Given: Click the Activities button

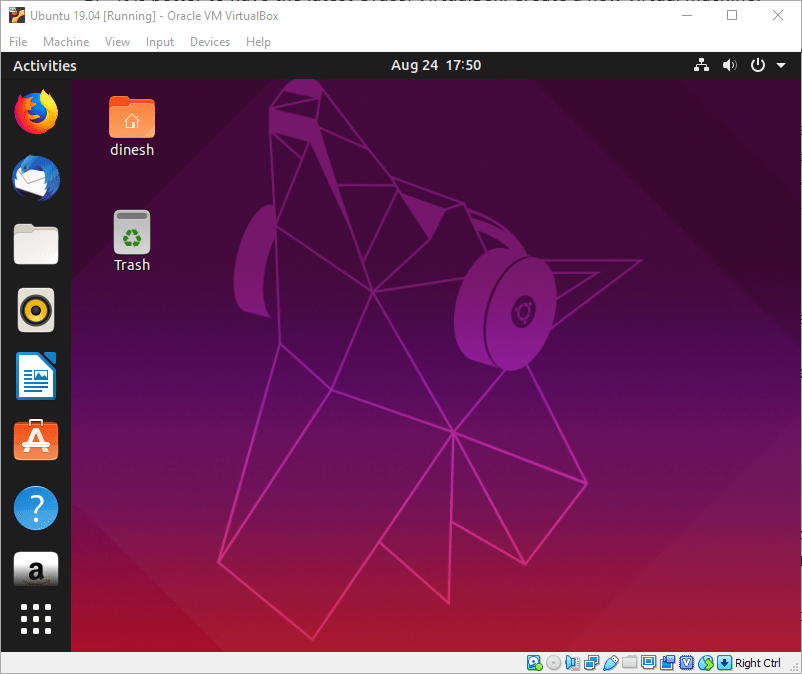Looking at the screenshot, I should click(x=45, y=65).
